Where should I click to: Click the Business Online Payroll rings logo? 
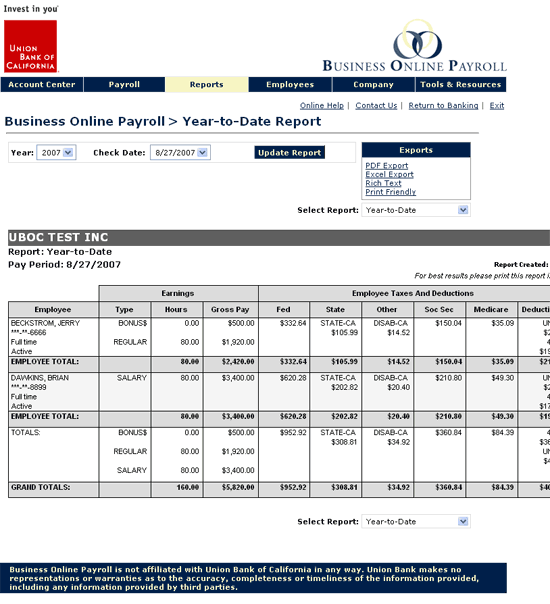418,41
